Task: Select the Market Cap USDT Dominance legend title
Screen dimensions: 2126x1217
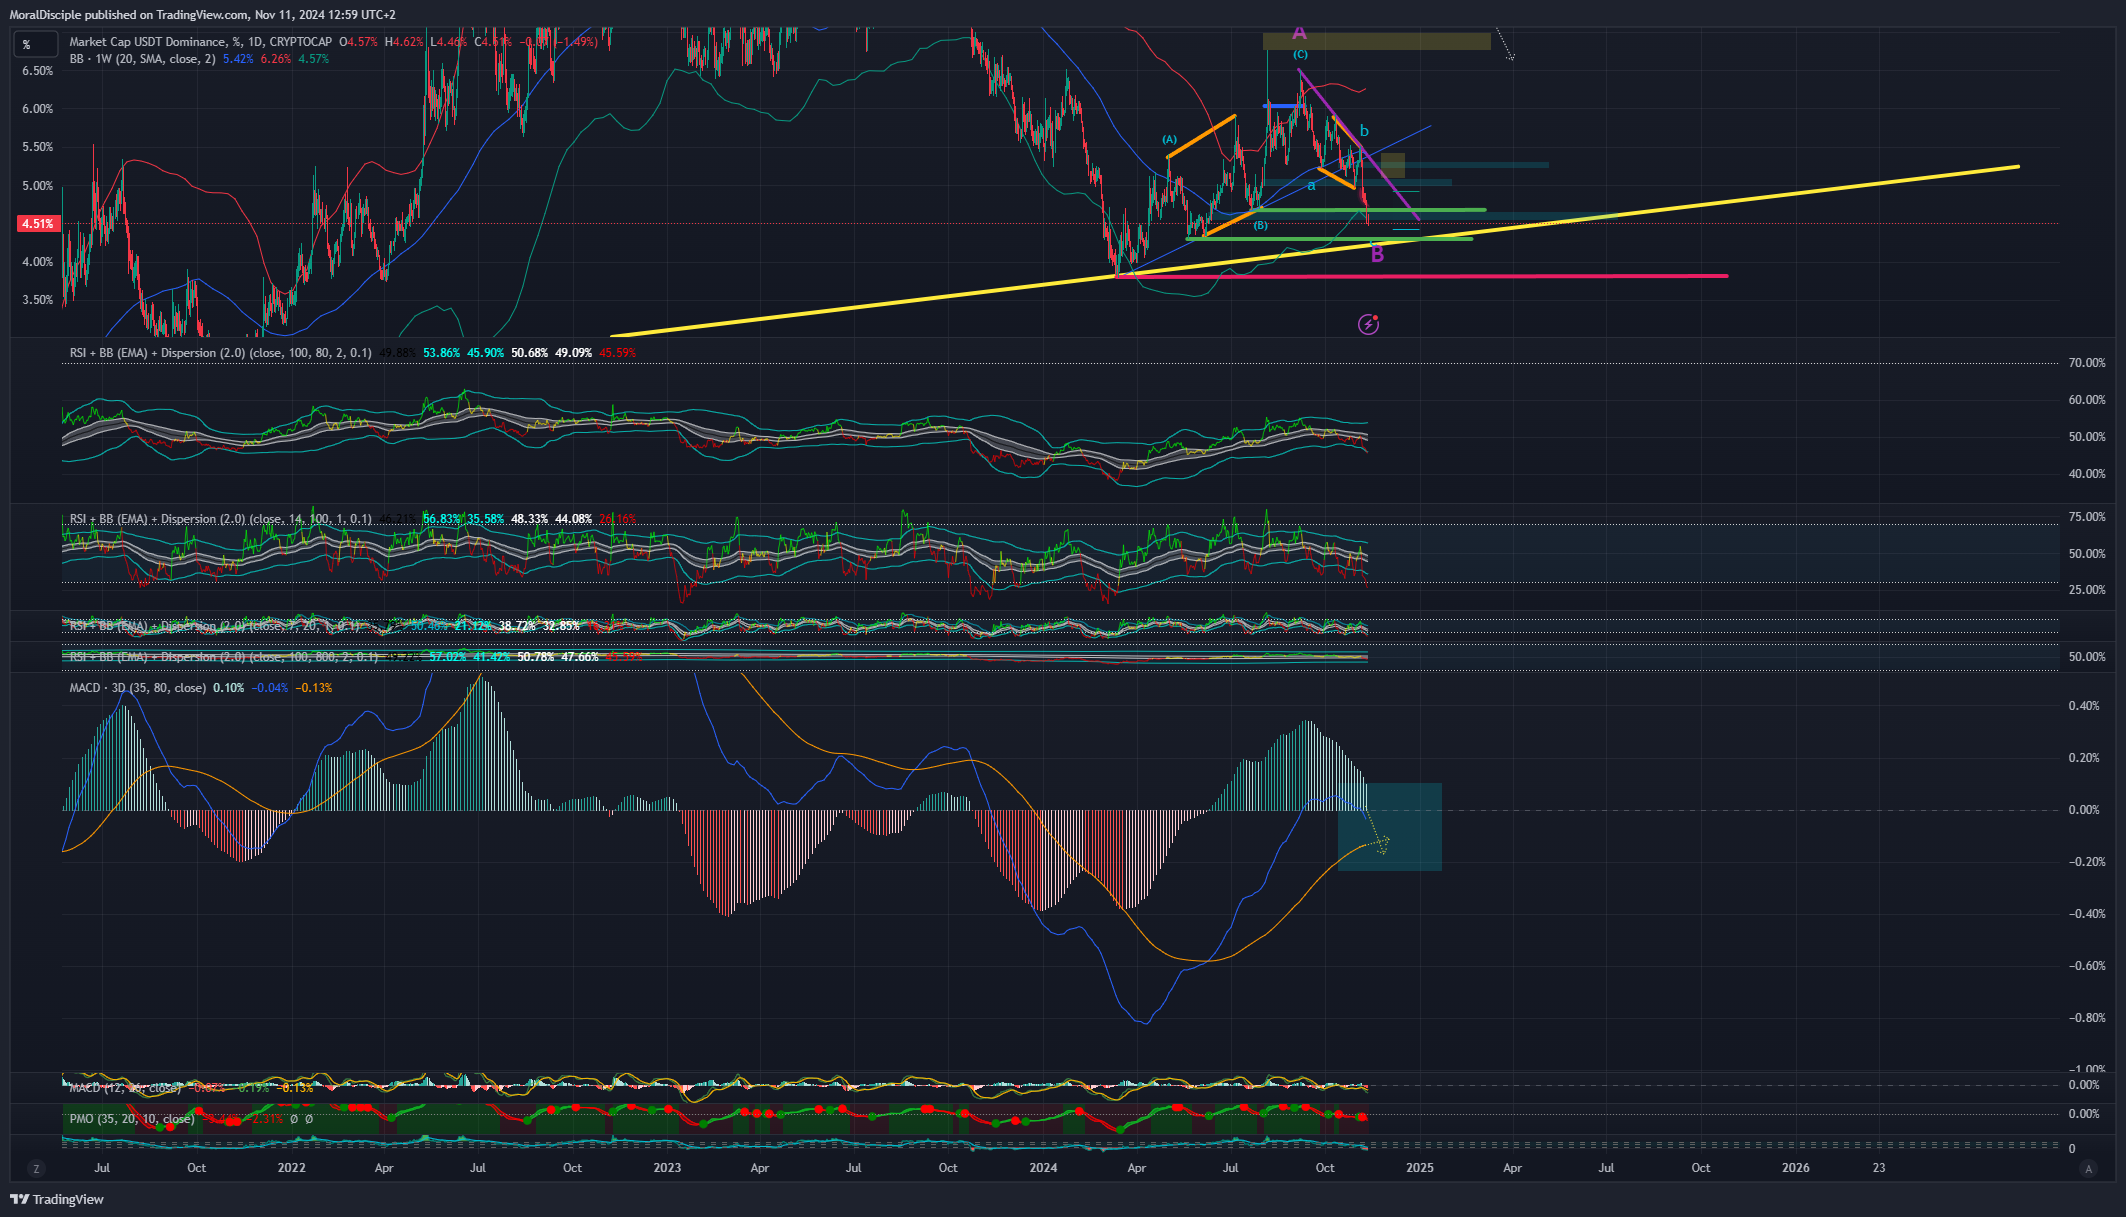Action: coord(200,42)
